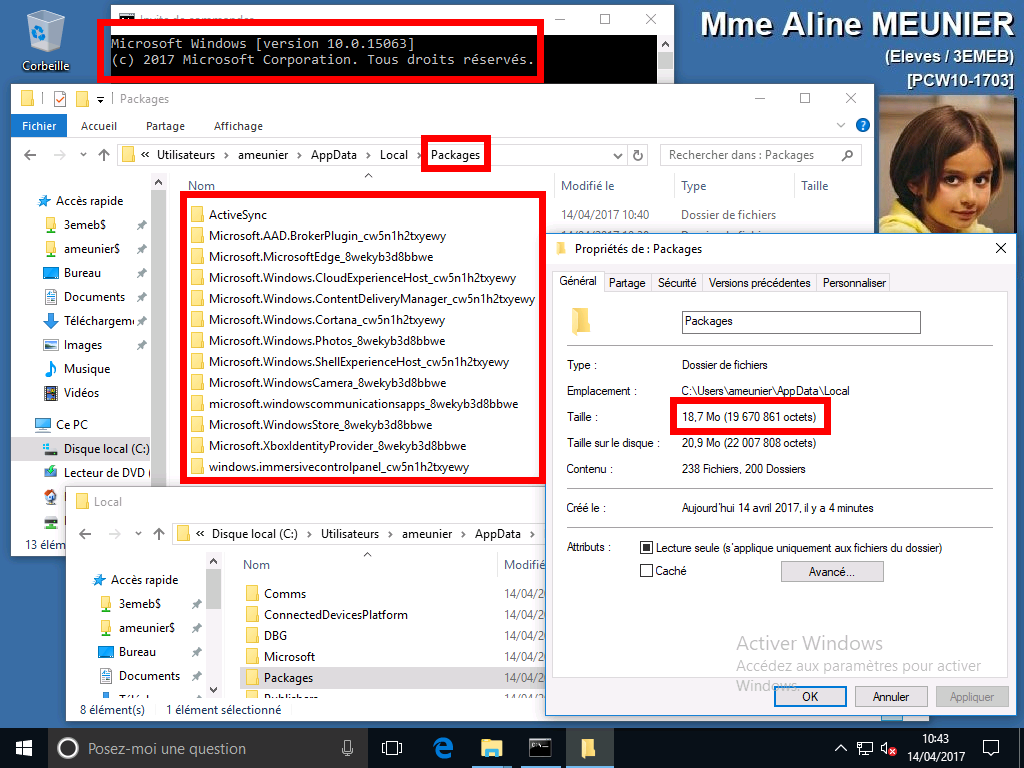
Task: Open the Action Center notification icon
Action: (x=991, y=748)
